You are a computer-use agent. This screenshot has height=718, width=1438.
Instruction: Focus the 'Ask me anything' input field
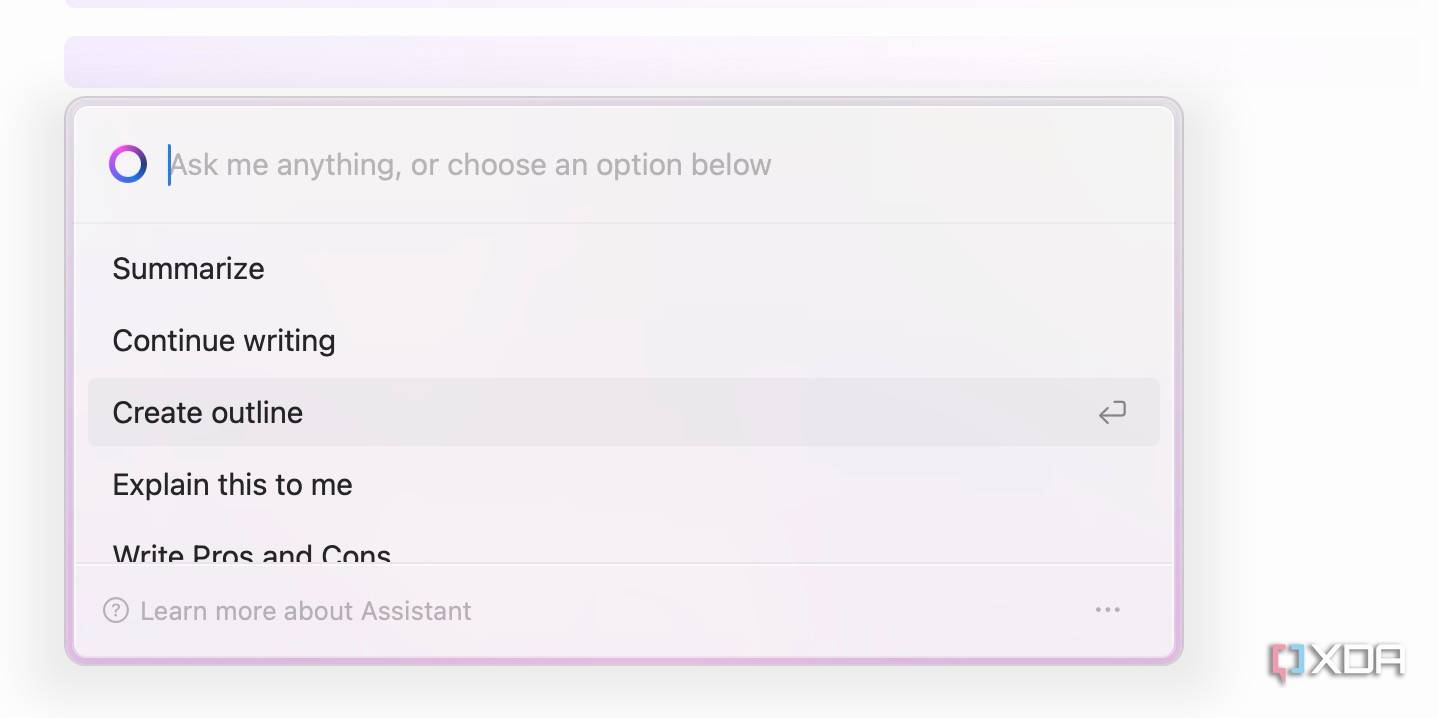point(655,164)
